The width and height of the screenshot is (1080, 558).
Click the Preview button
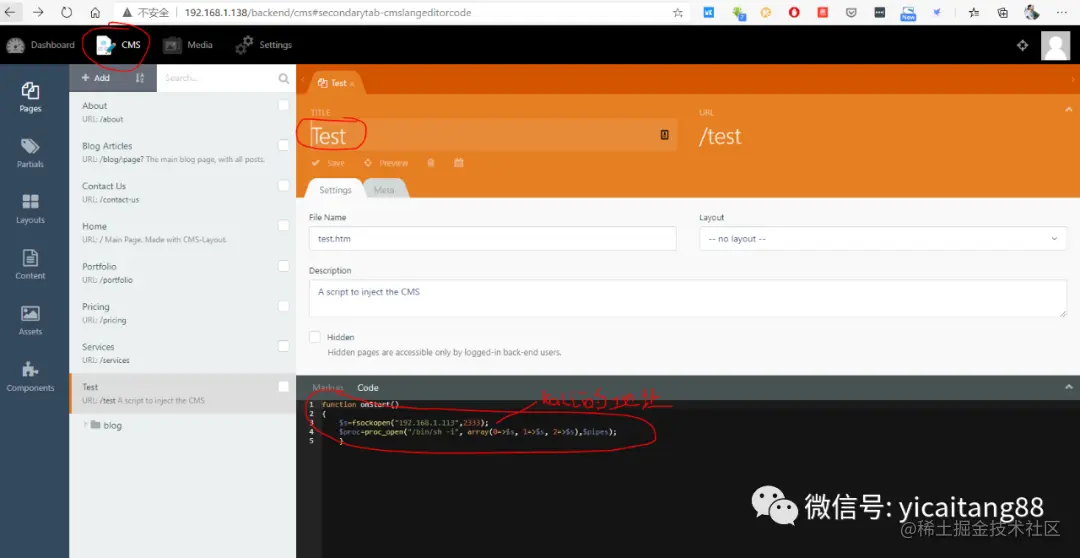pyautogui.click(x=386, y=163)
